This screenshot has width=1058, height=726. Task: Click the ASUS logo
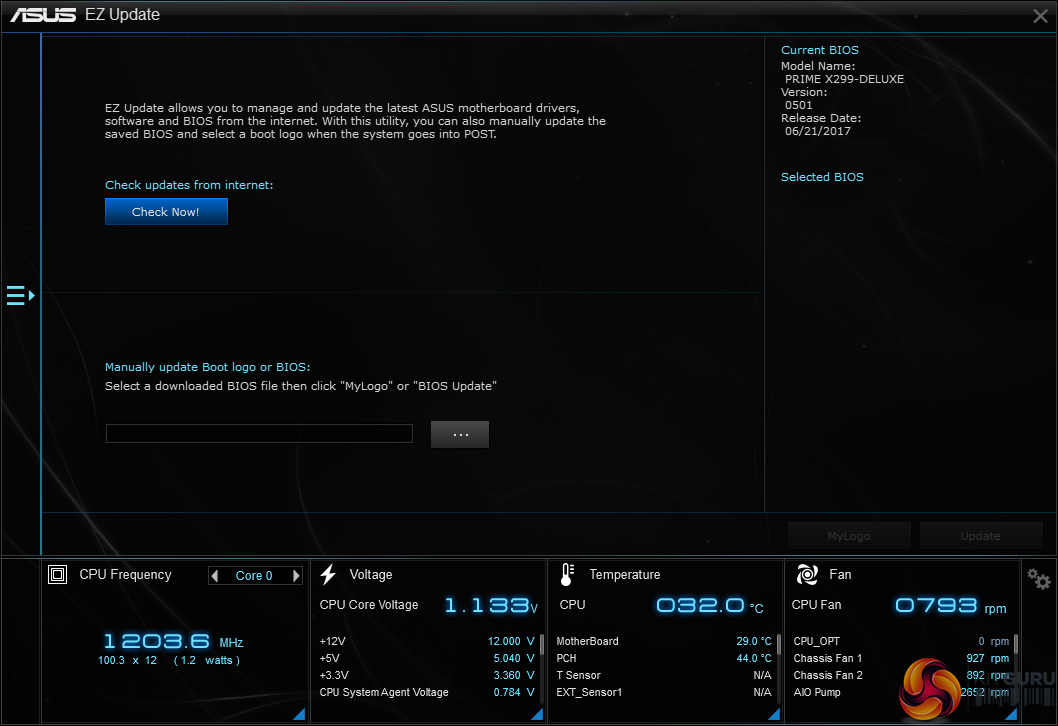click(x=43, y=15)
